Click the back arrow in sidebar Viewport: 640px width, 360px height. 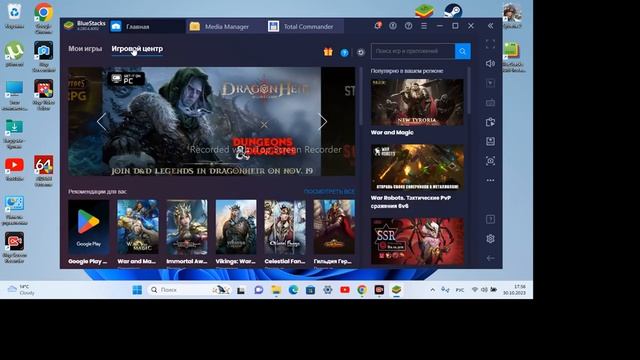click(490, 258)
